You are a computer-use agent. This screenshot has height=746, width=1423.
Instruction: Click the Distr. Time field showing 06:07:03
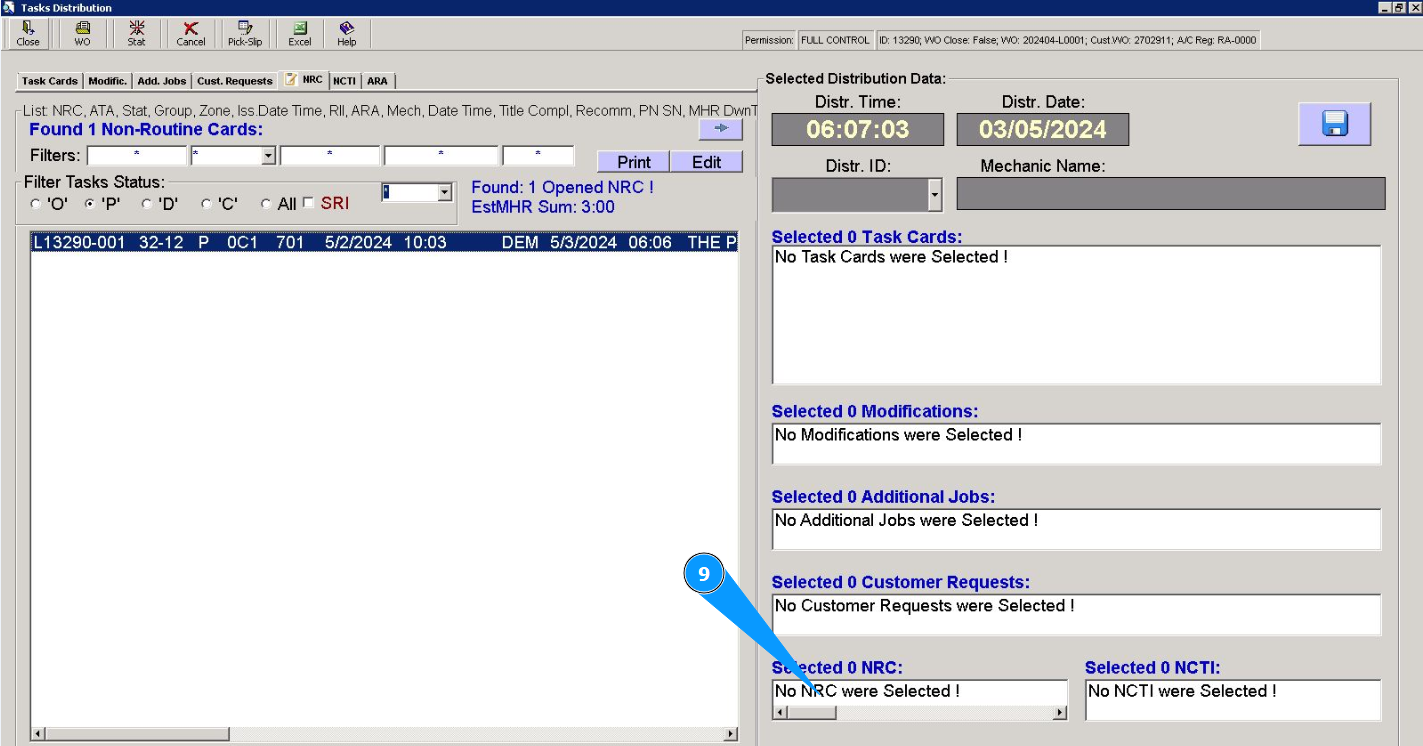point(858,130)
